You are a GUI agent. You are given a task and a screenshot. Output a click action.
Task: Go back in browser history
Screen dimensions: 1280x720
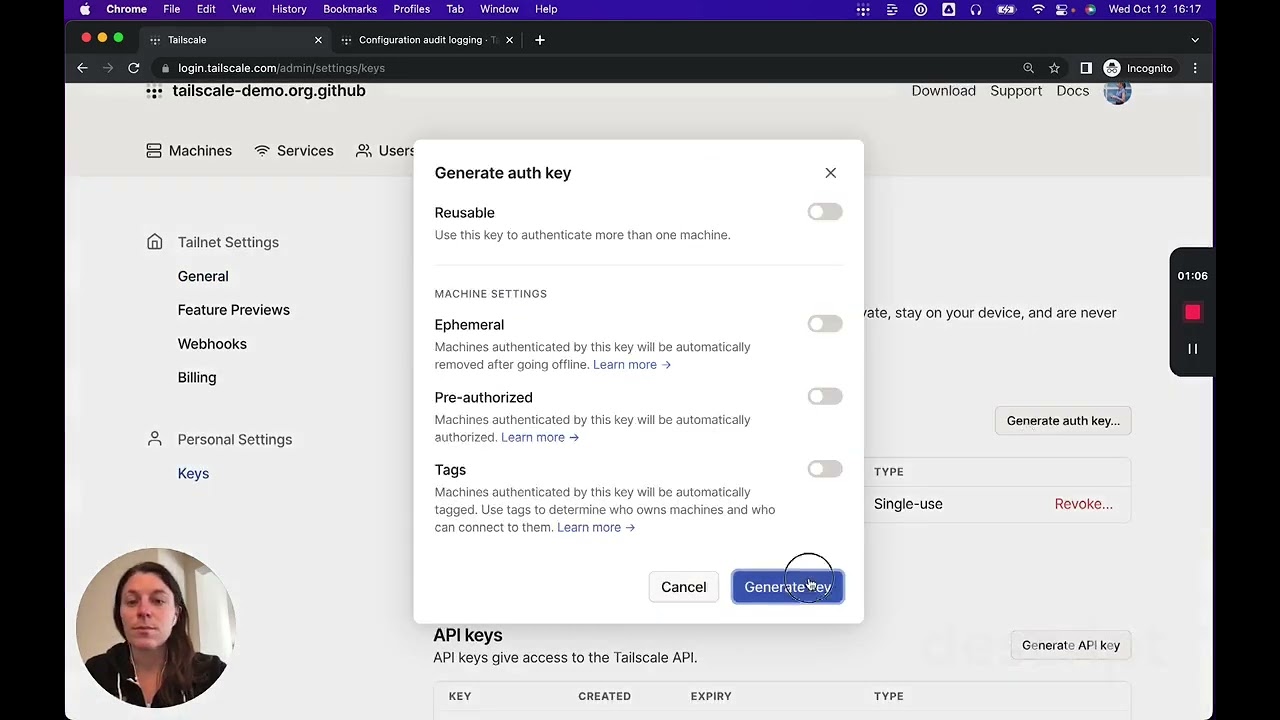(x=82, y=68)
